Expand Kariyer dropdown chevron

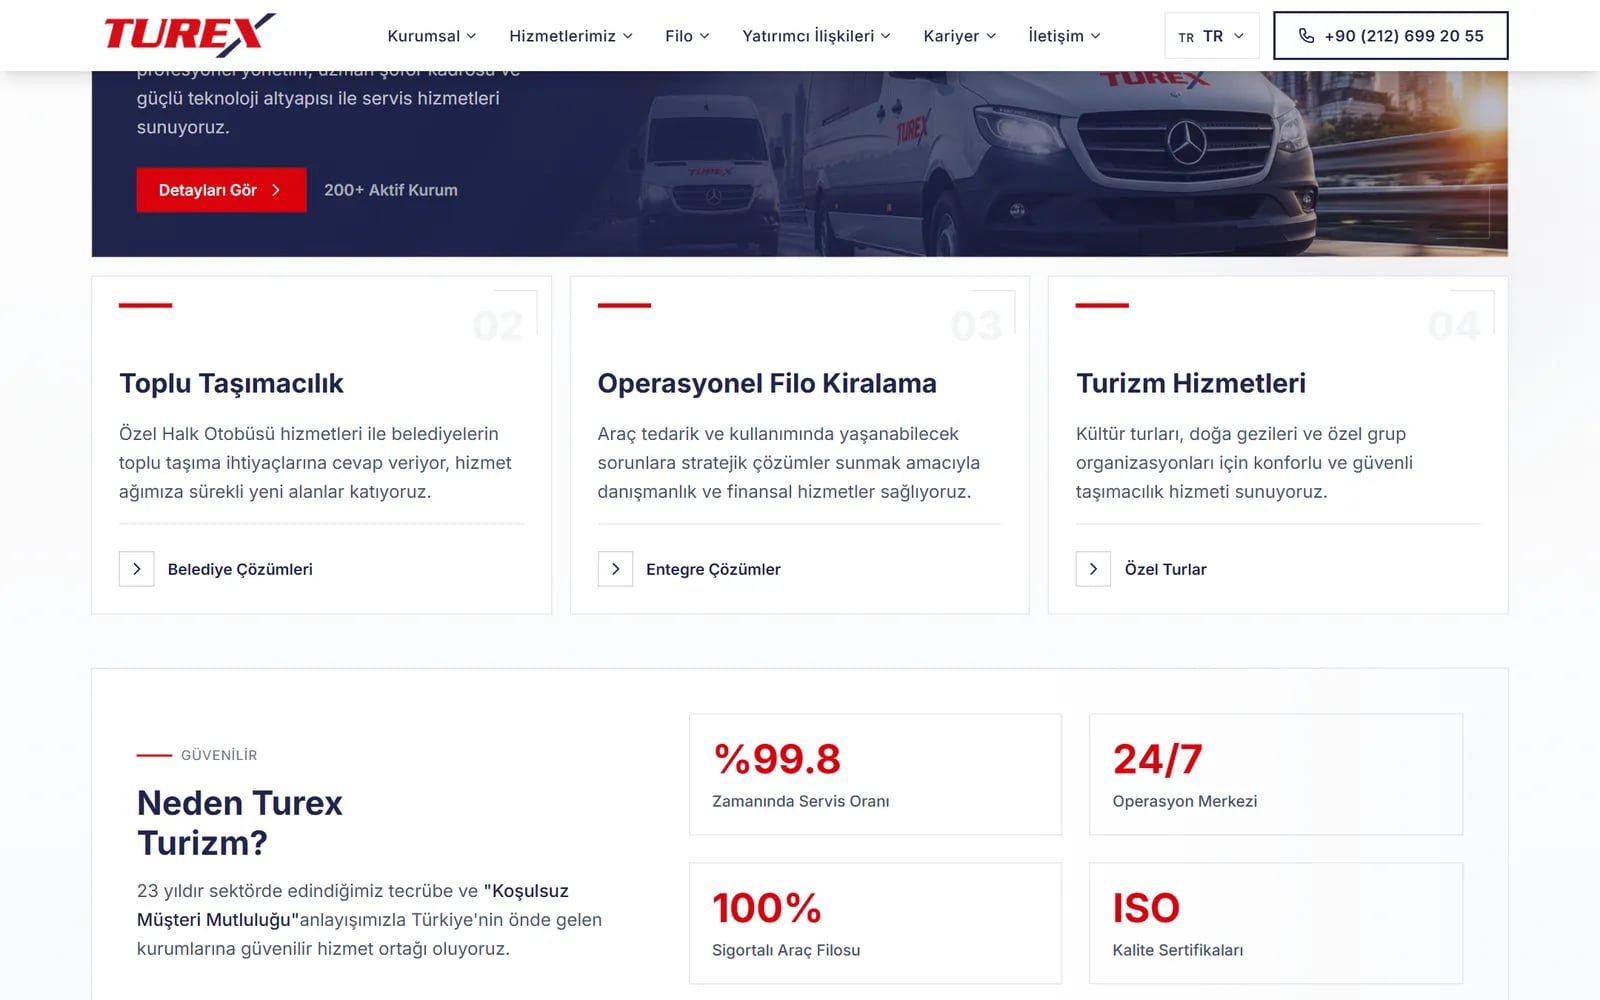(991, 36)
